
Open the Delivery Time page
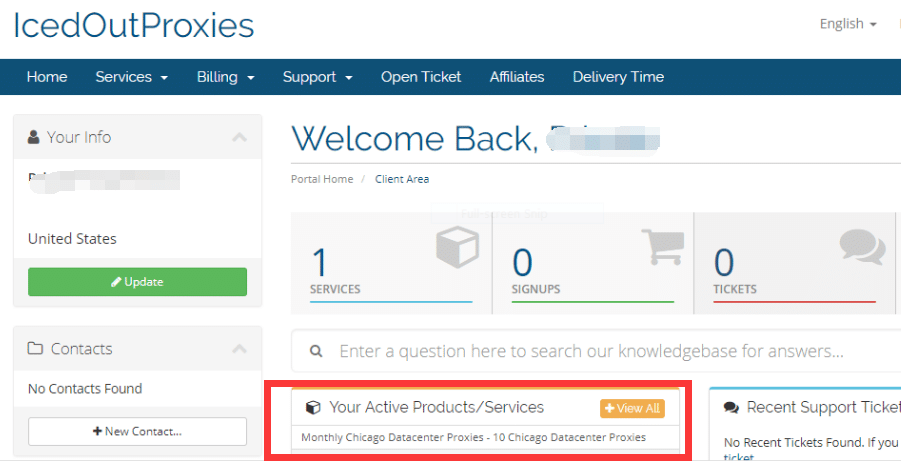[x=618, y=77]
